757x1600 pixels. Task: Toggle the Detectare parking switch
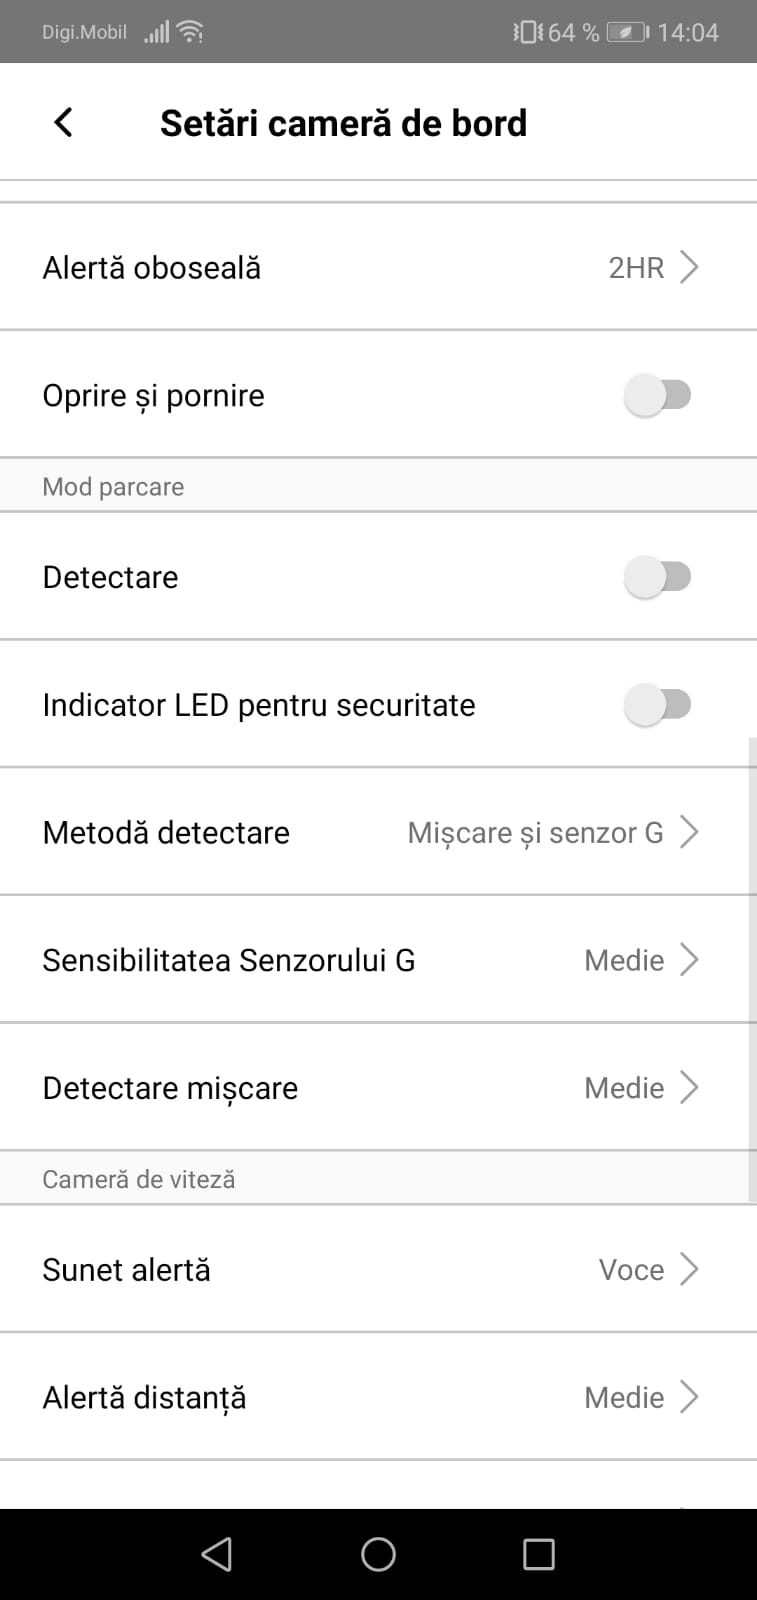coord(657,577)
